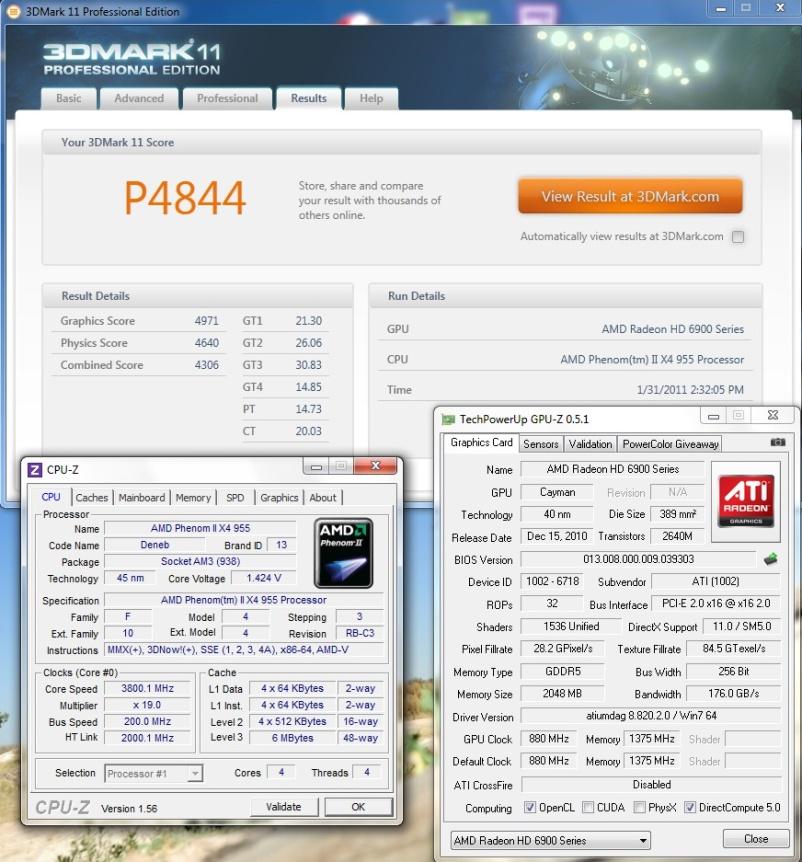This screenshot has height=862, width=802.
Task: Click the GPU-Z title bar icon
Action: (449, 419)
